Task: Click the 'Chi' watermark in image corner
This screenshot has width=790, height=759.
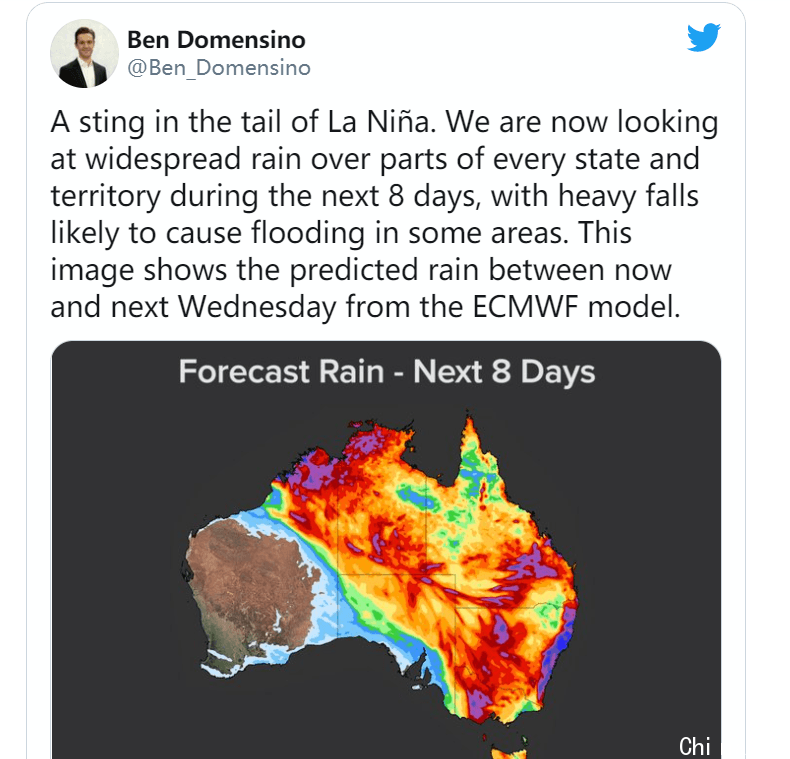Action: pos(695,745)
